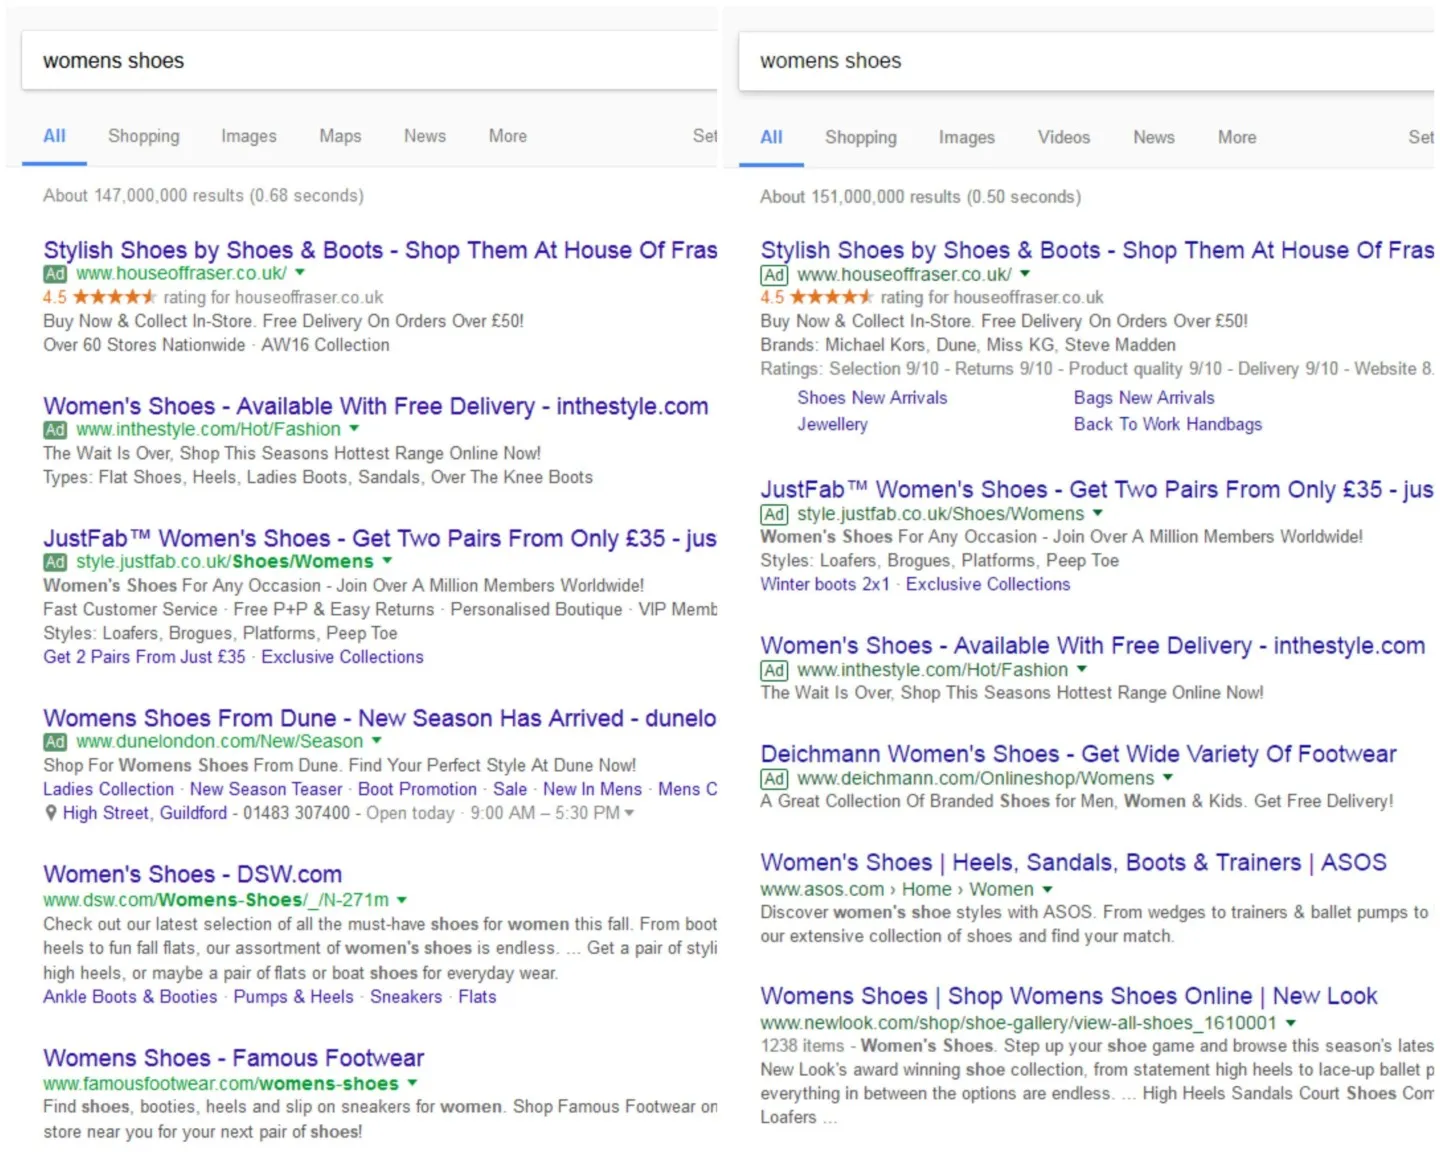Open the dropdown arrow after the dsw.com URL

click(x=402, y=900)
